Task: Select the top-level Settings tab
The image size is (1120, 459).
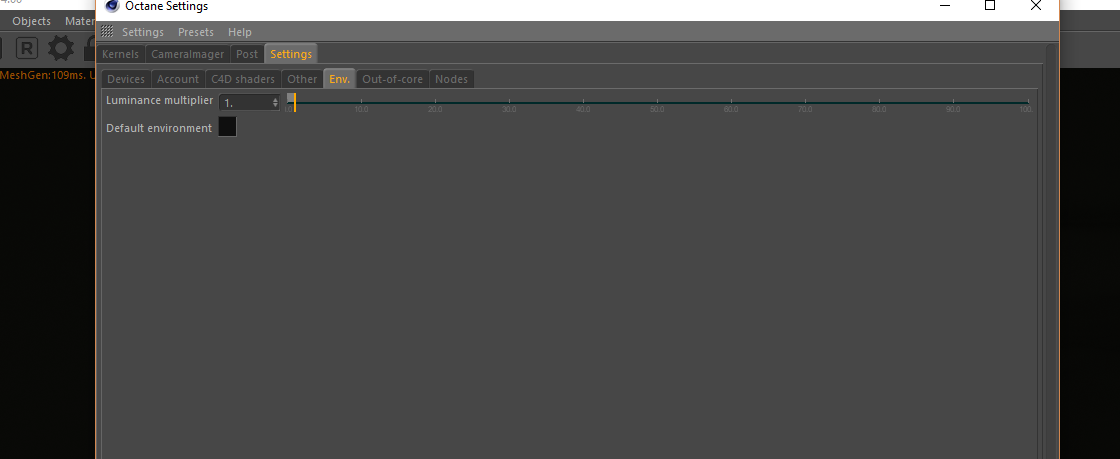Action: [x=291, y=54]
